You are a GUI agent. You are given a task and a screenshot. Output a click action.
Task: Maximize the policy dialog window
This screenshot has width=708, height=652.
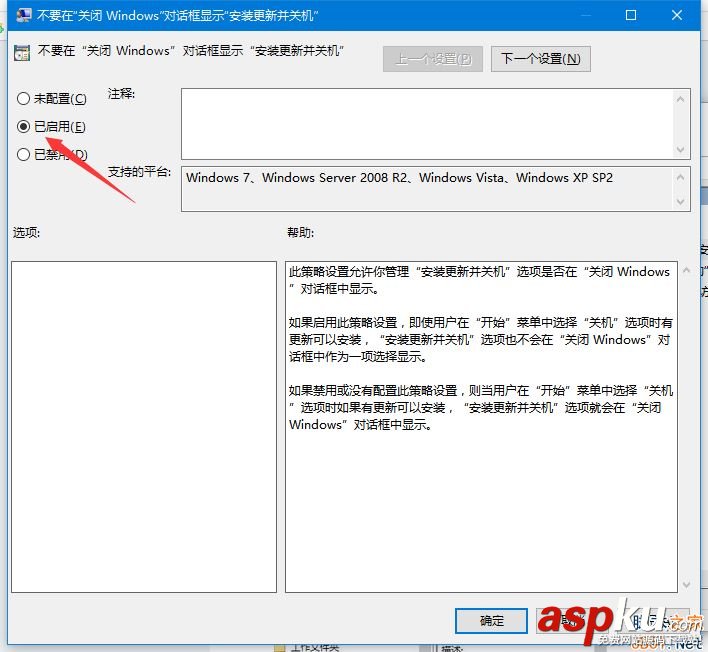coord(631,15)
